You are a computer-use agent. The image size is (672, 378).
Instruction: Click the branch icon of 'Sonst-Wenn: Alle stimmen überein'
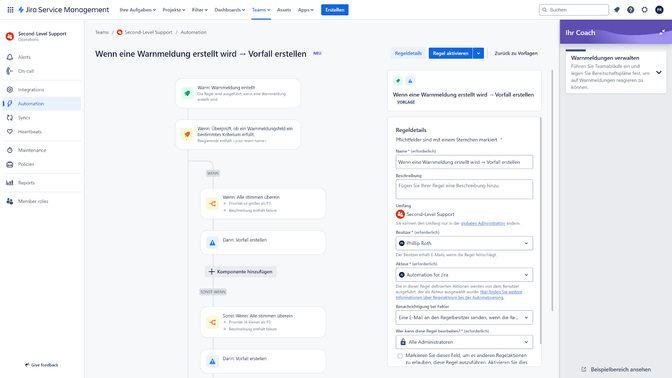[213, 322]
